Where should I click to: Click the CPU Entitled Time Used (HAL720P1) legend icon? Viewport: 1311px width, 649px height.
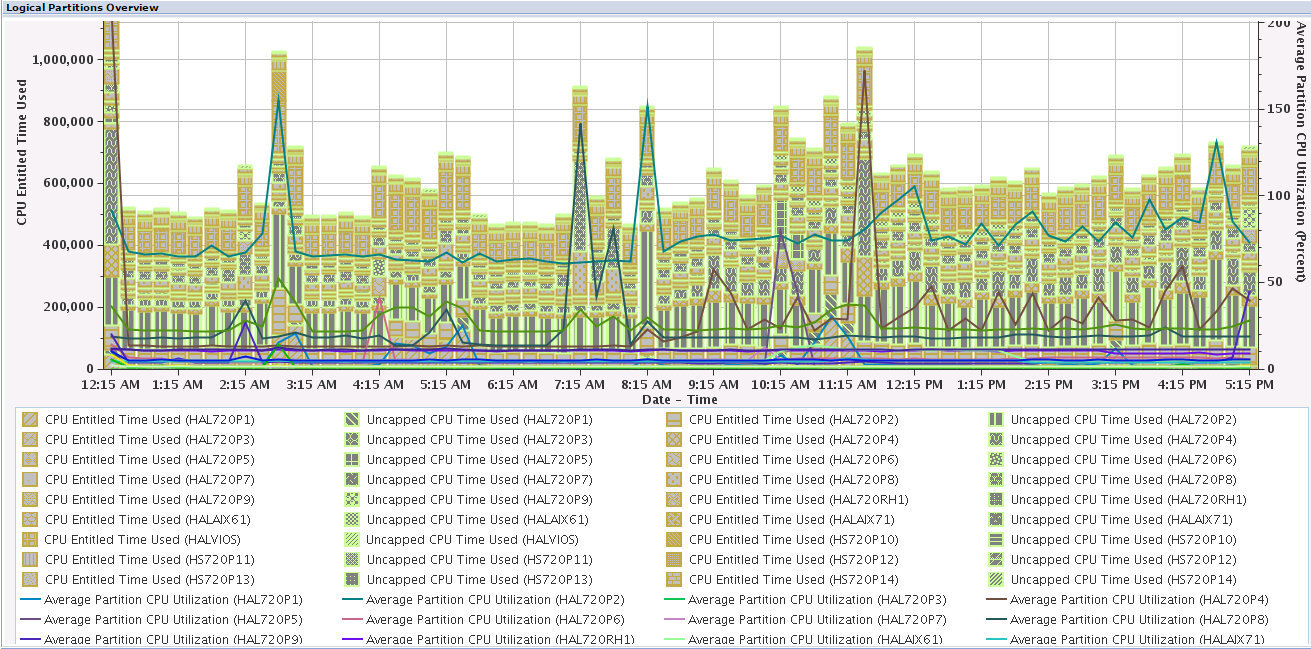point(30,420)
